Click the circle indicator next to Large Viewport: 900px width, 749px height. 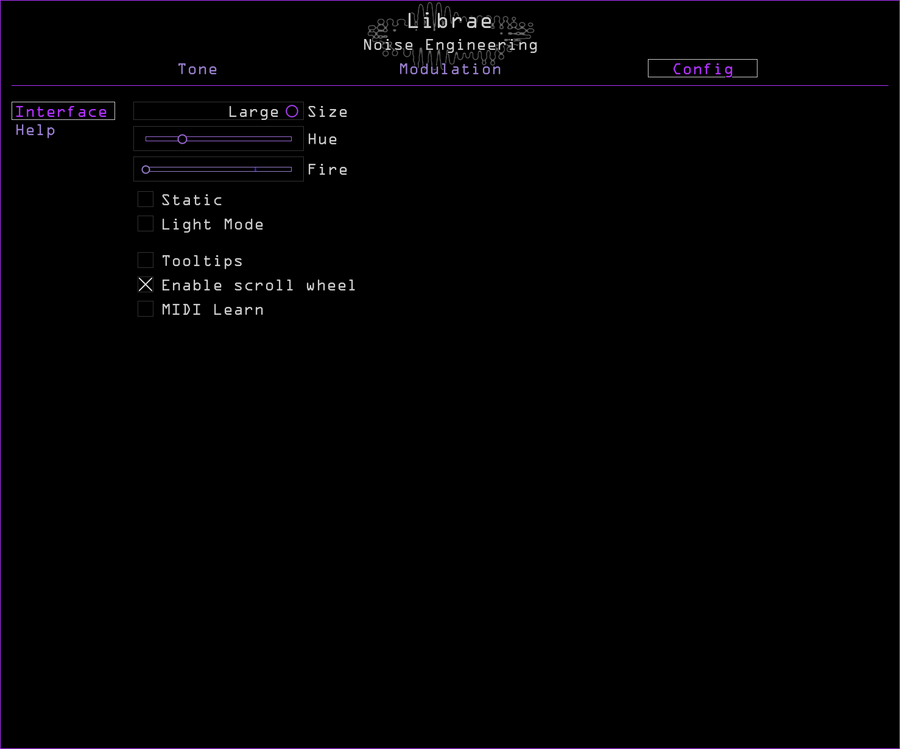click(x=291, y=111)
